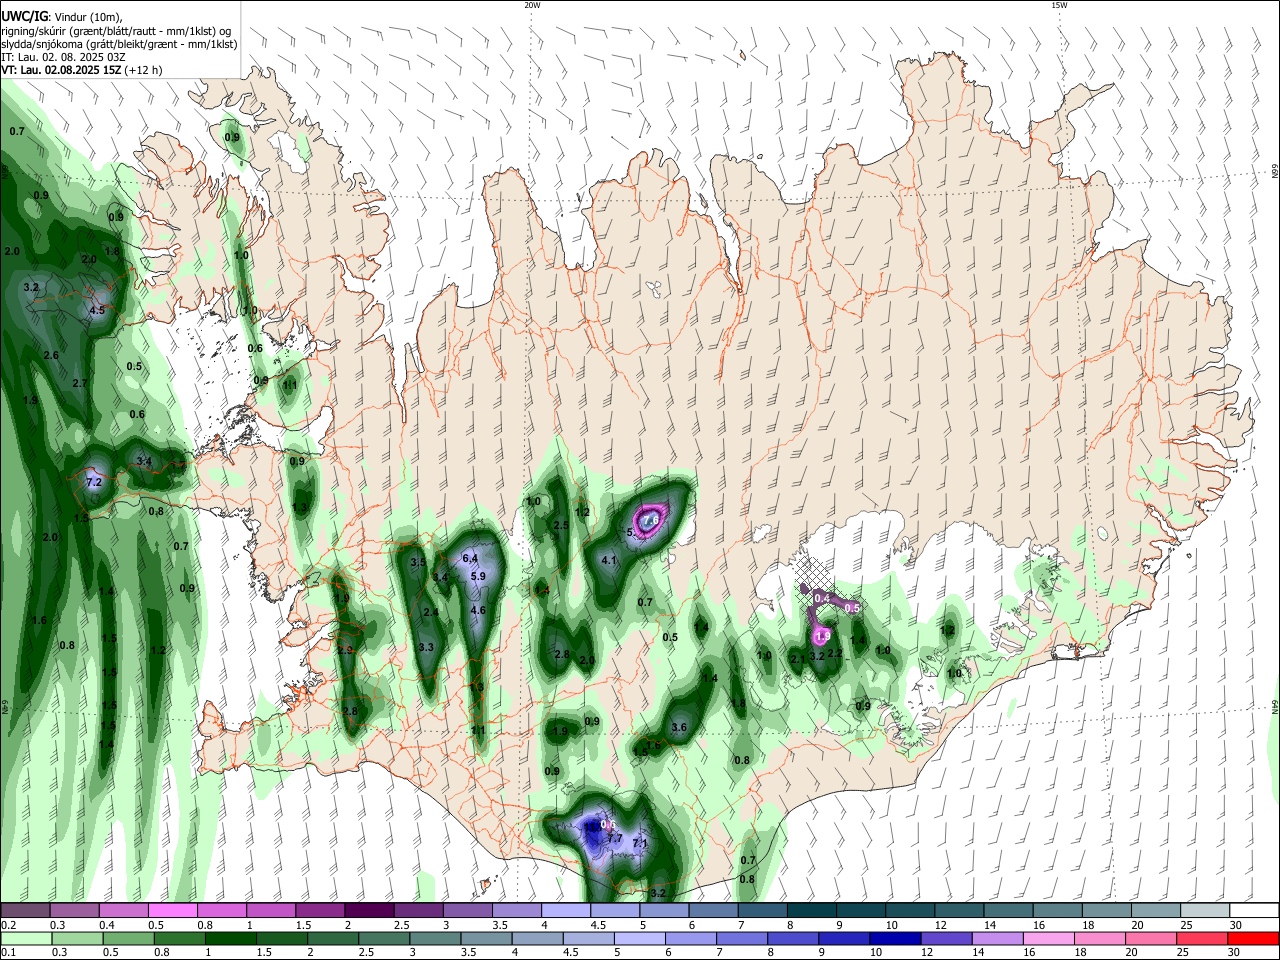This screenshot has height=960, width=1280.
Task: Click the 0.1 label on rain legend
Action: 7,952
